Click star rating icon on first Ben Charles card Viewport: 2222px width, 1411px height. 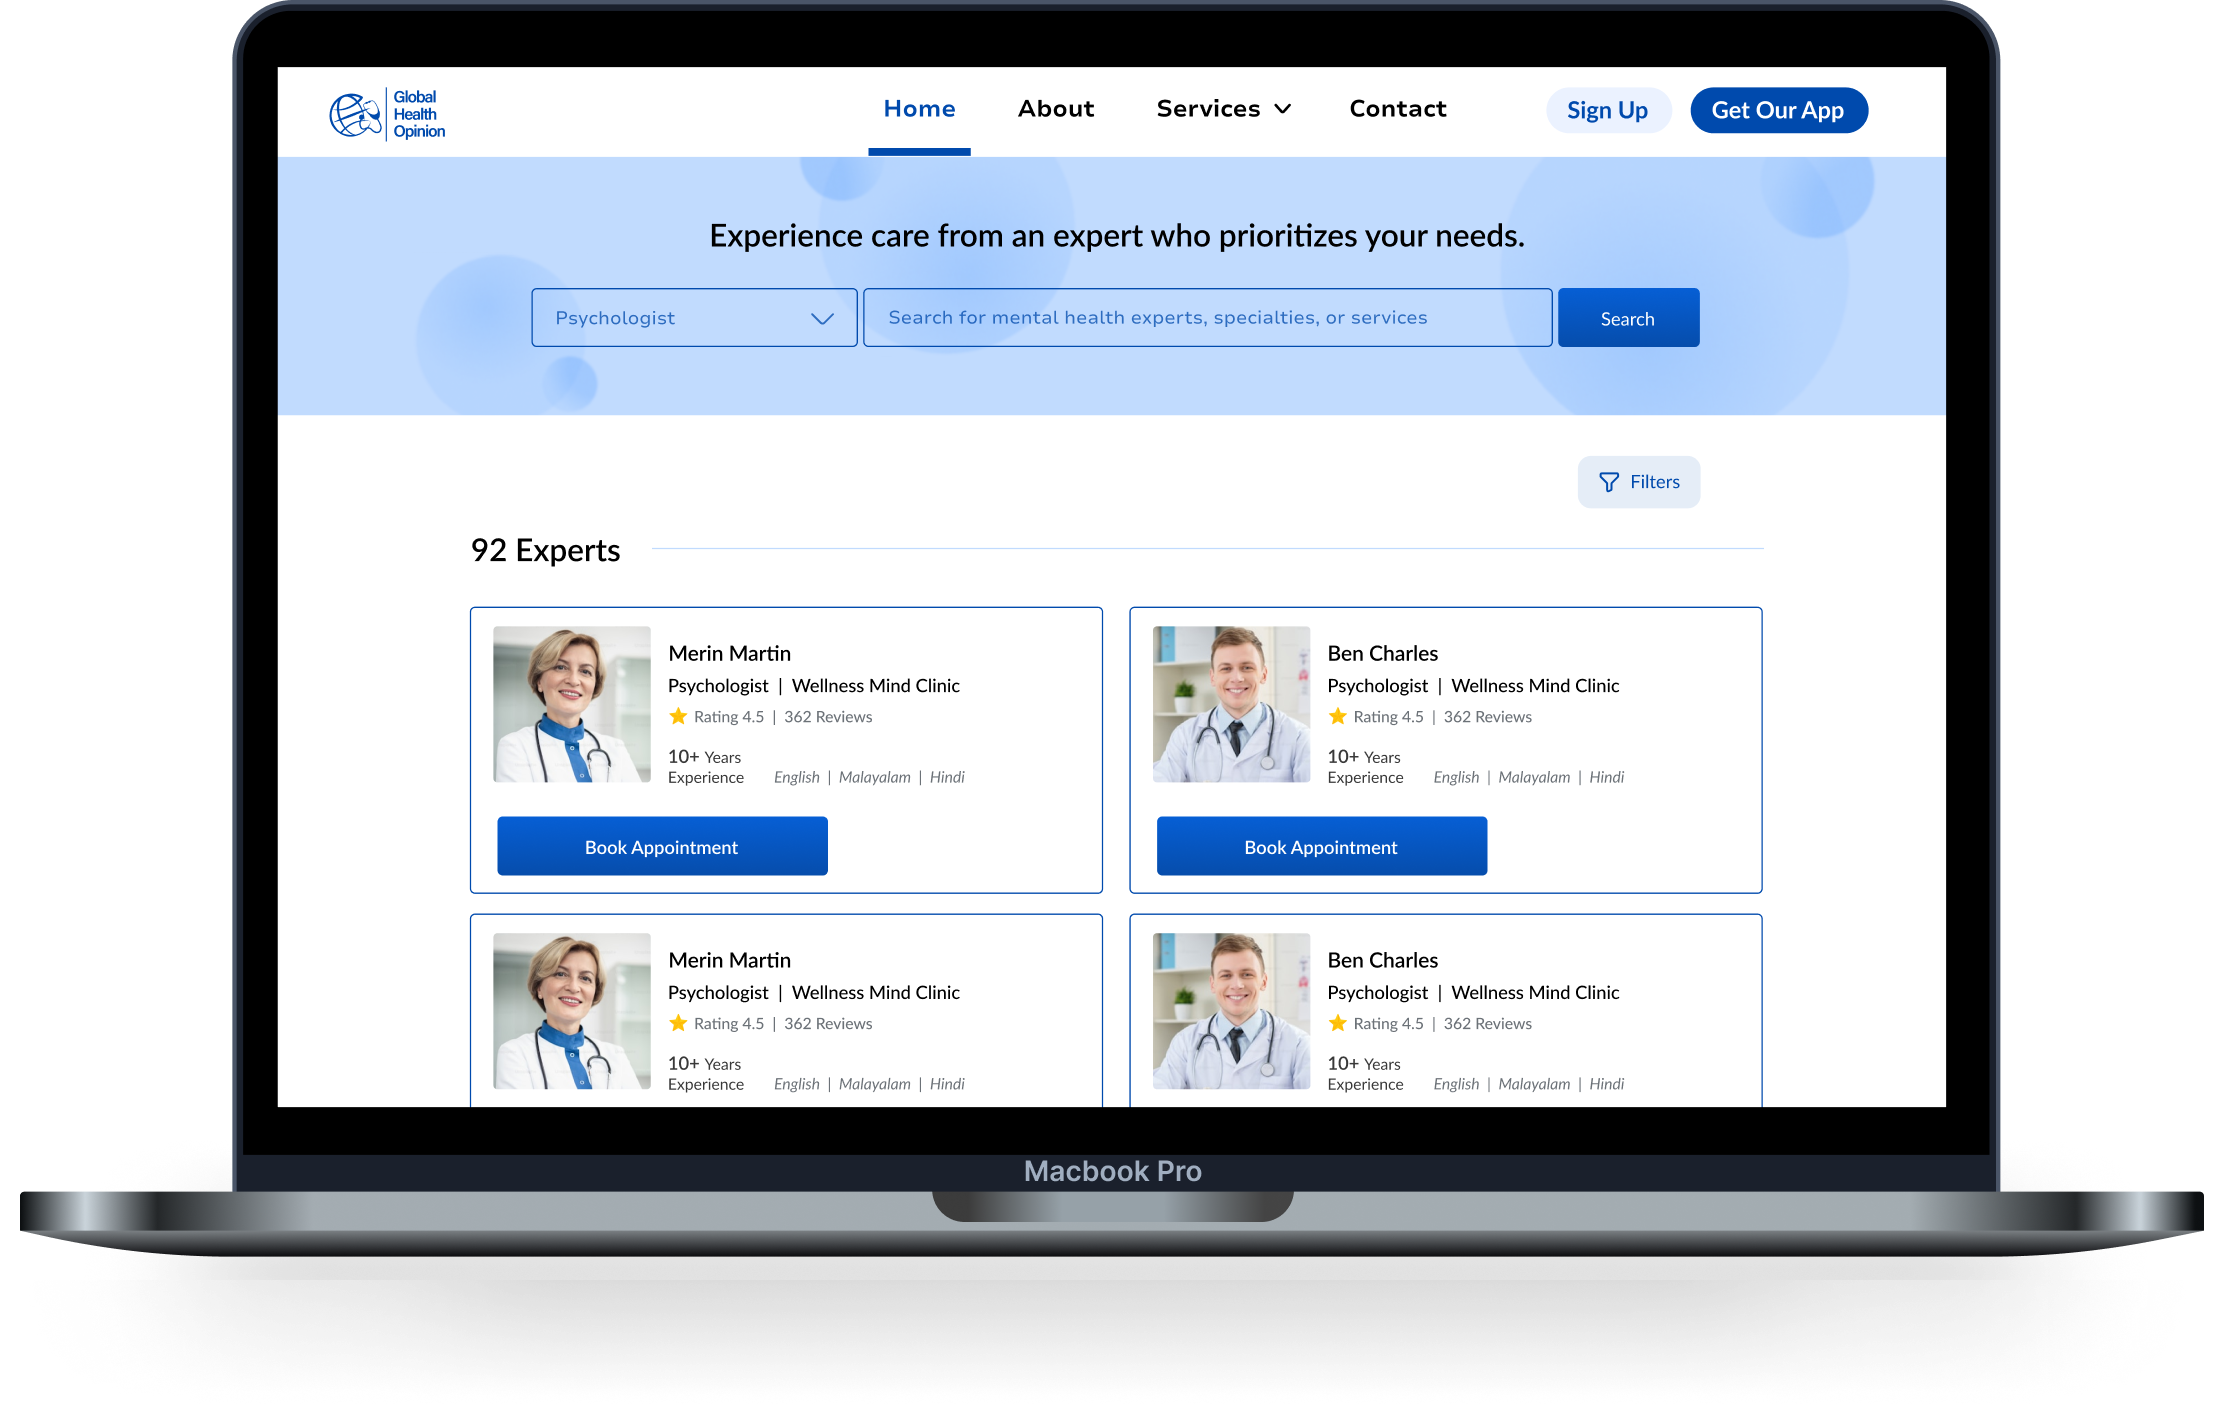pyautogui.click(x=1337, y=716)
